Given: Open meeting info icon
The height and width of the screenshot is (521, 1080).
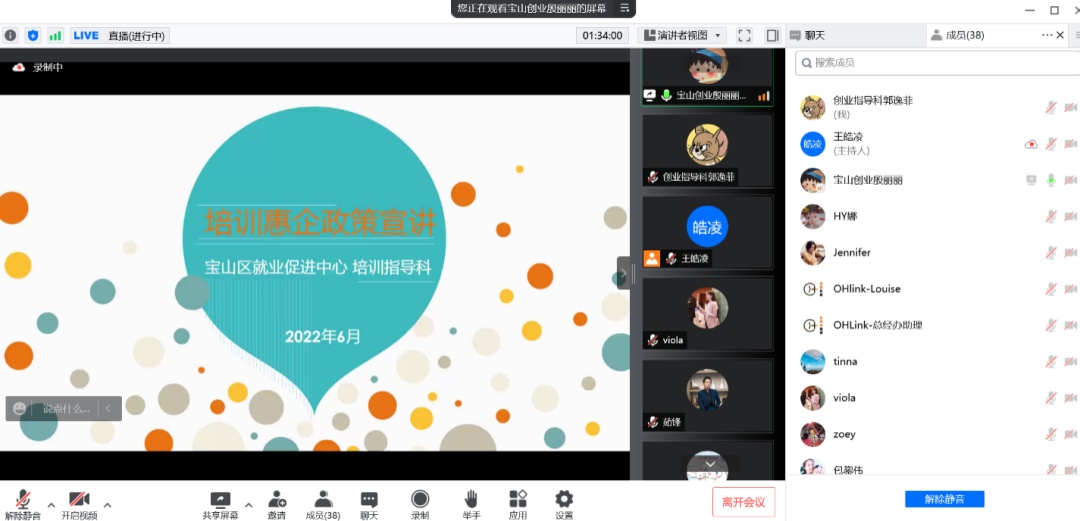Looking at the screenshot, I should (x=10, y=35).
